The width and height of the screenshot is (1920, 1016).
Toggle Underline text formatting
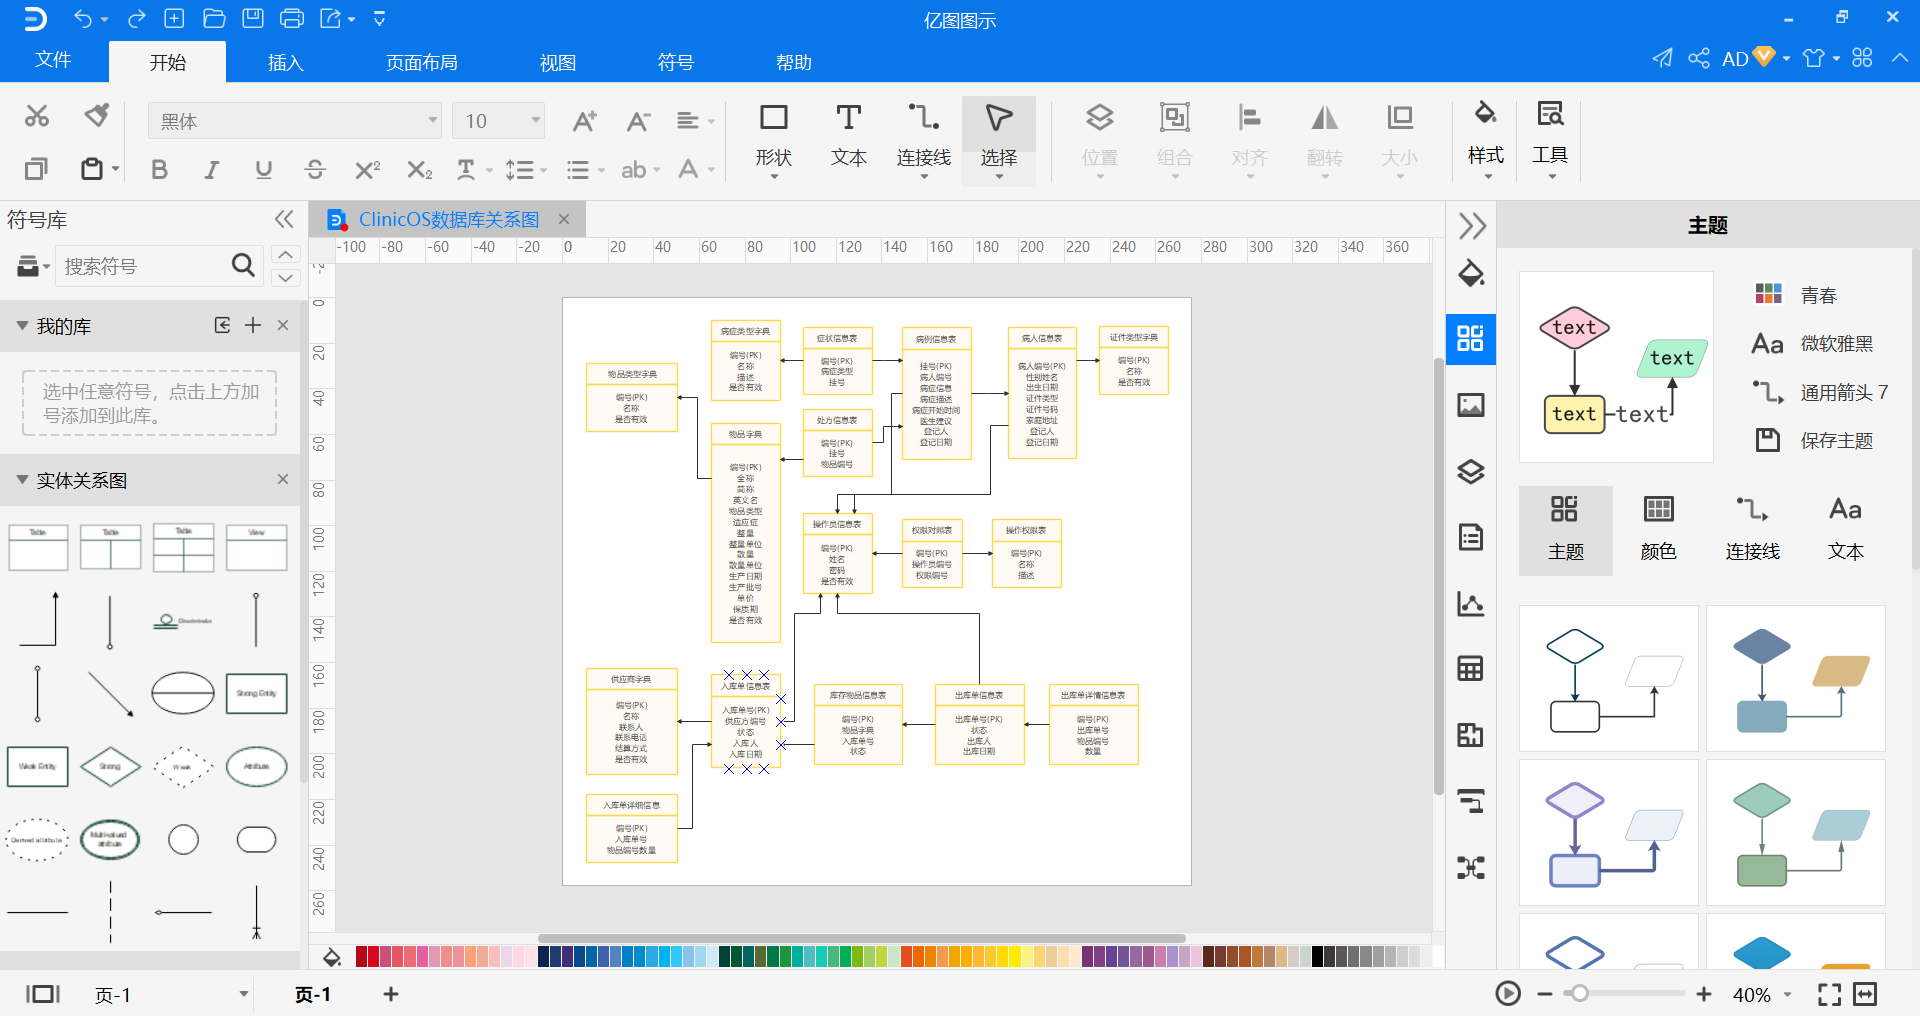(x=263, y=170)
